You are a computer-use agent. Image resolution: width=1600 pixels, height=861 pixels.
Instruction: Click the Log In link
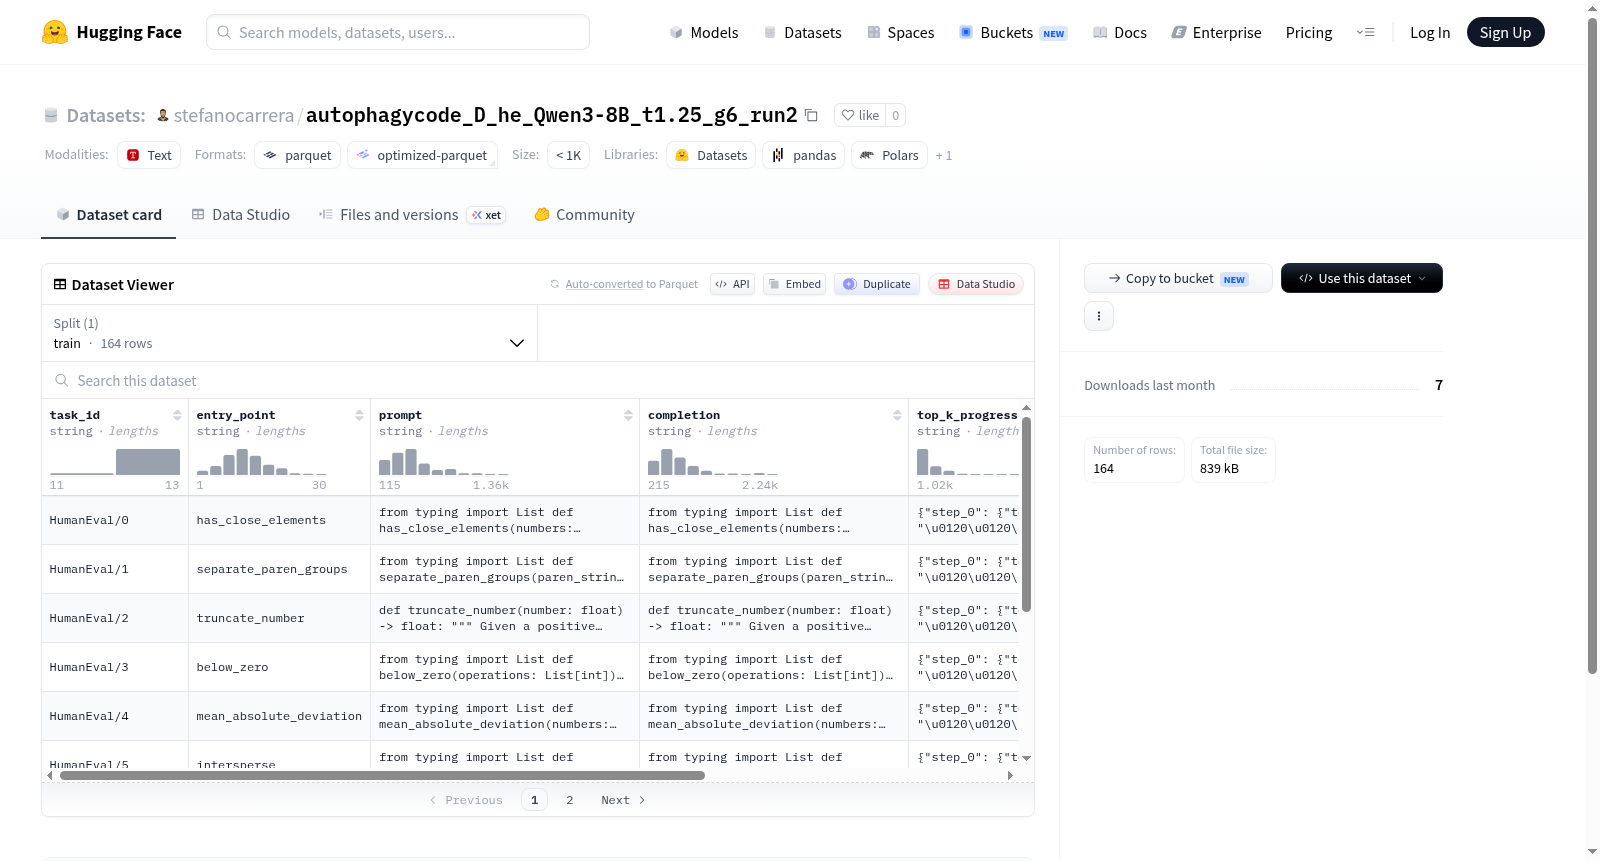click(x=1430, y=32)
